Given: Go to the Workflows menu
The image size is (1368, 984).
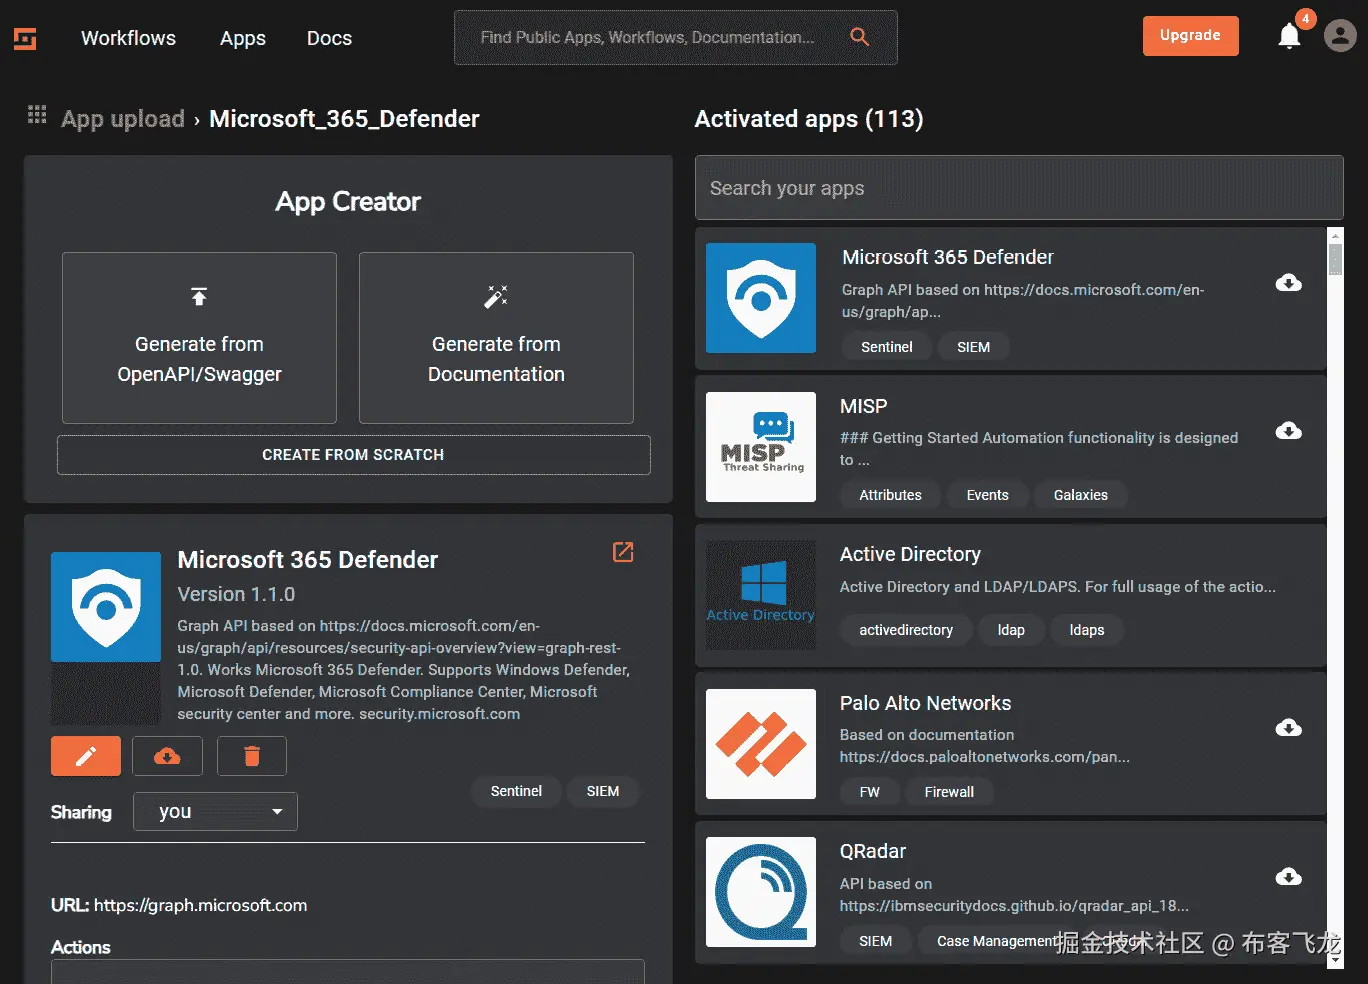Looking at the screenshot, I should [127, 38].
